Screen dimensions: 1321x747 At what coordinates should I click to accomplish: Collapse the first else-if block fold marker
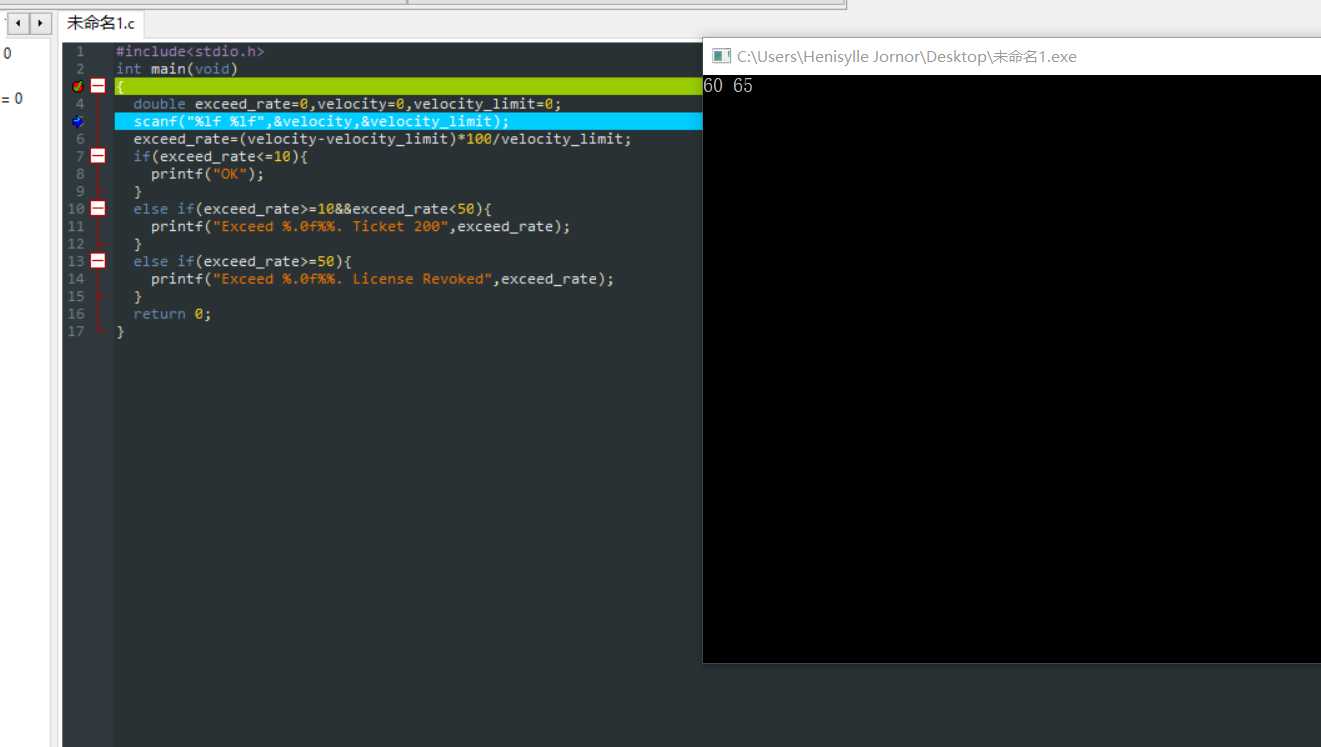point(97,208)
